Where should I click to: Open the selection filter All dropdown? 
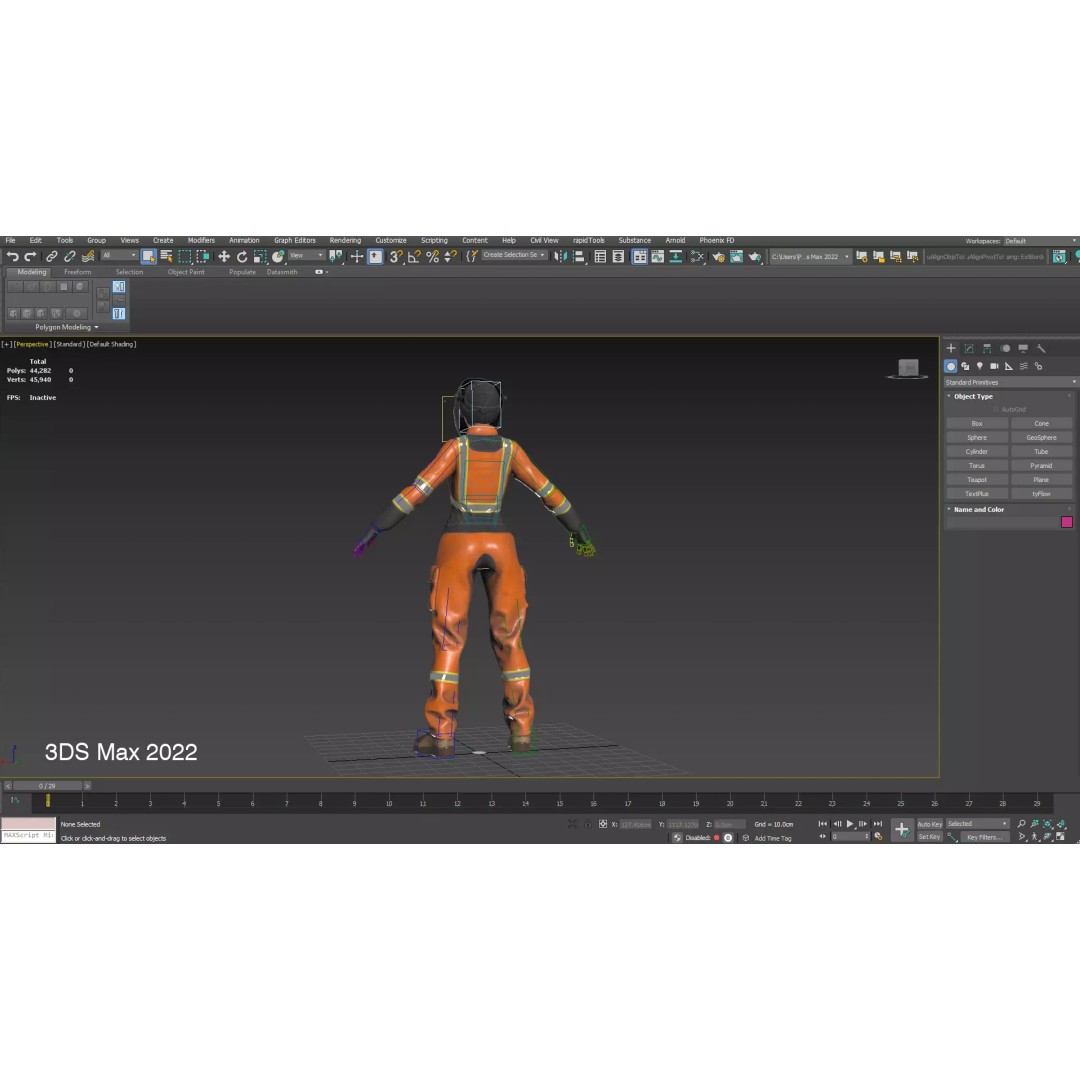[x=119, y=256]
